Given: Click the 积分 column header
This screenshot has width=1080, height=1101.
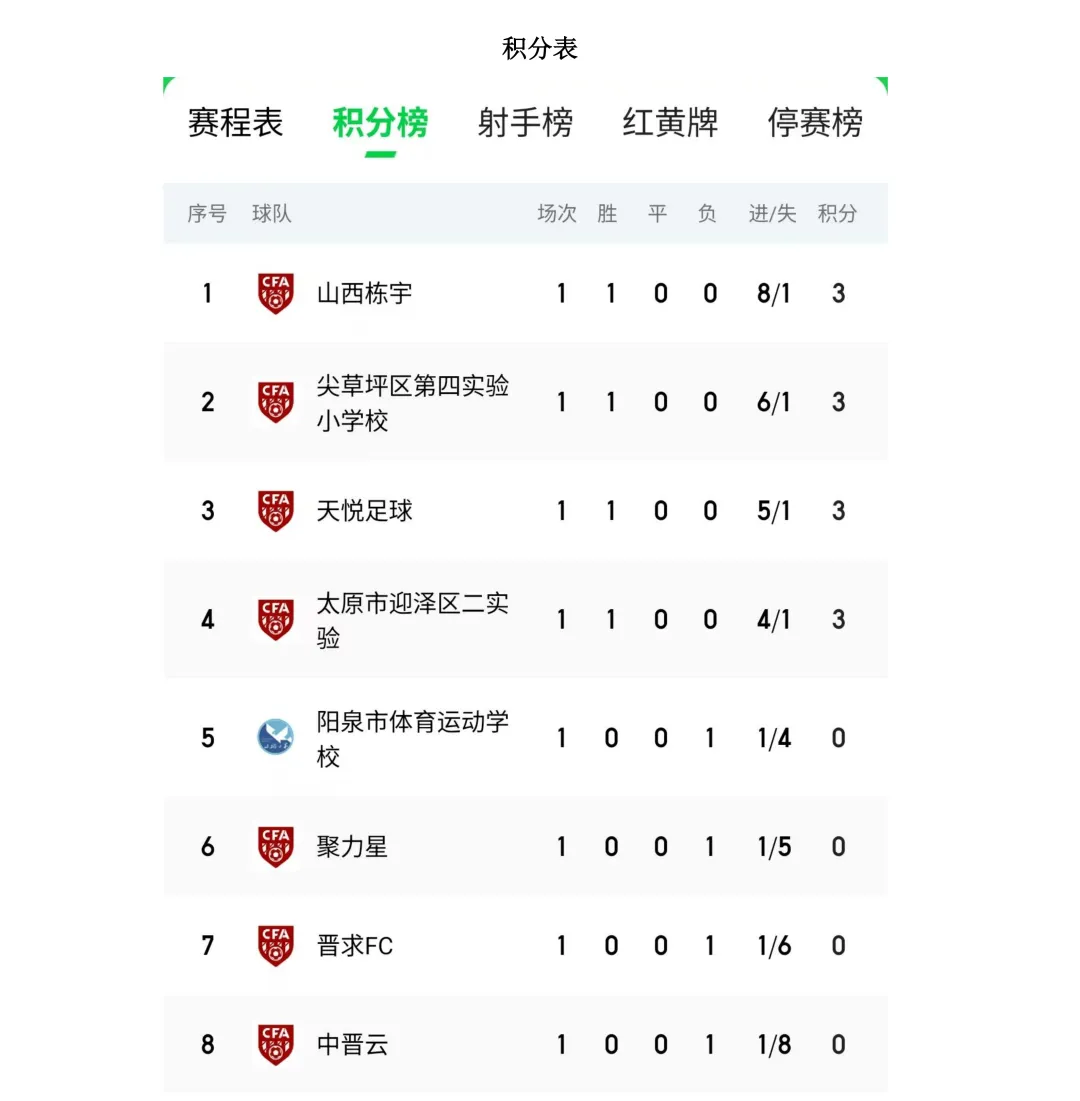Looking at the screenshot, I should tap(837, 213).
